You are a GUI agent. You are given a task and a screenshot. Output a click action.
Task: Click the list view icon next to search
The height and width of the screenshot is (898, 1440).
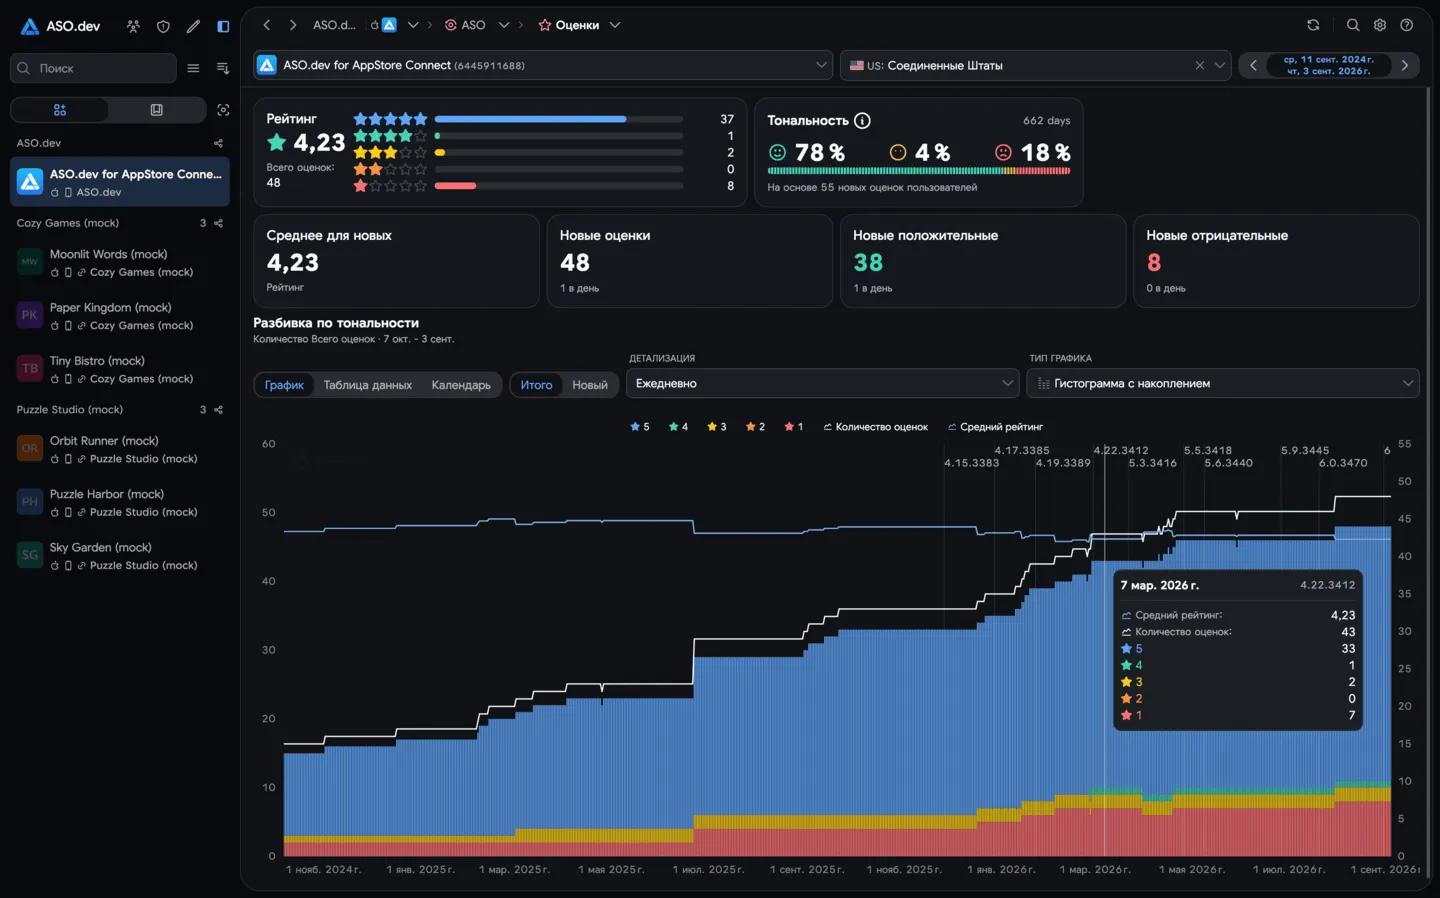[193, 68]
